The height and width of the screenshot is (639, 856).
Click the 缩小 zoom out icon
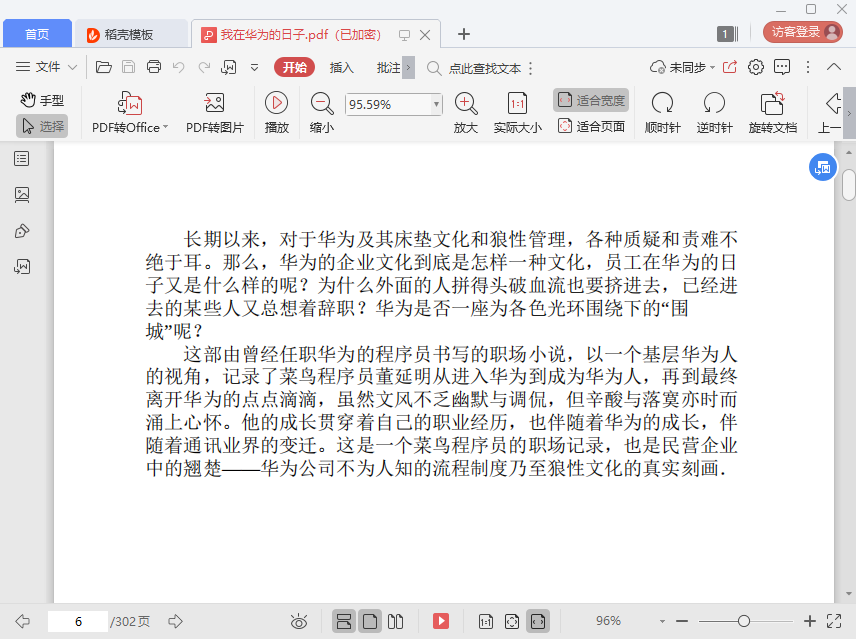[x=322, y=112]
